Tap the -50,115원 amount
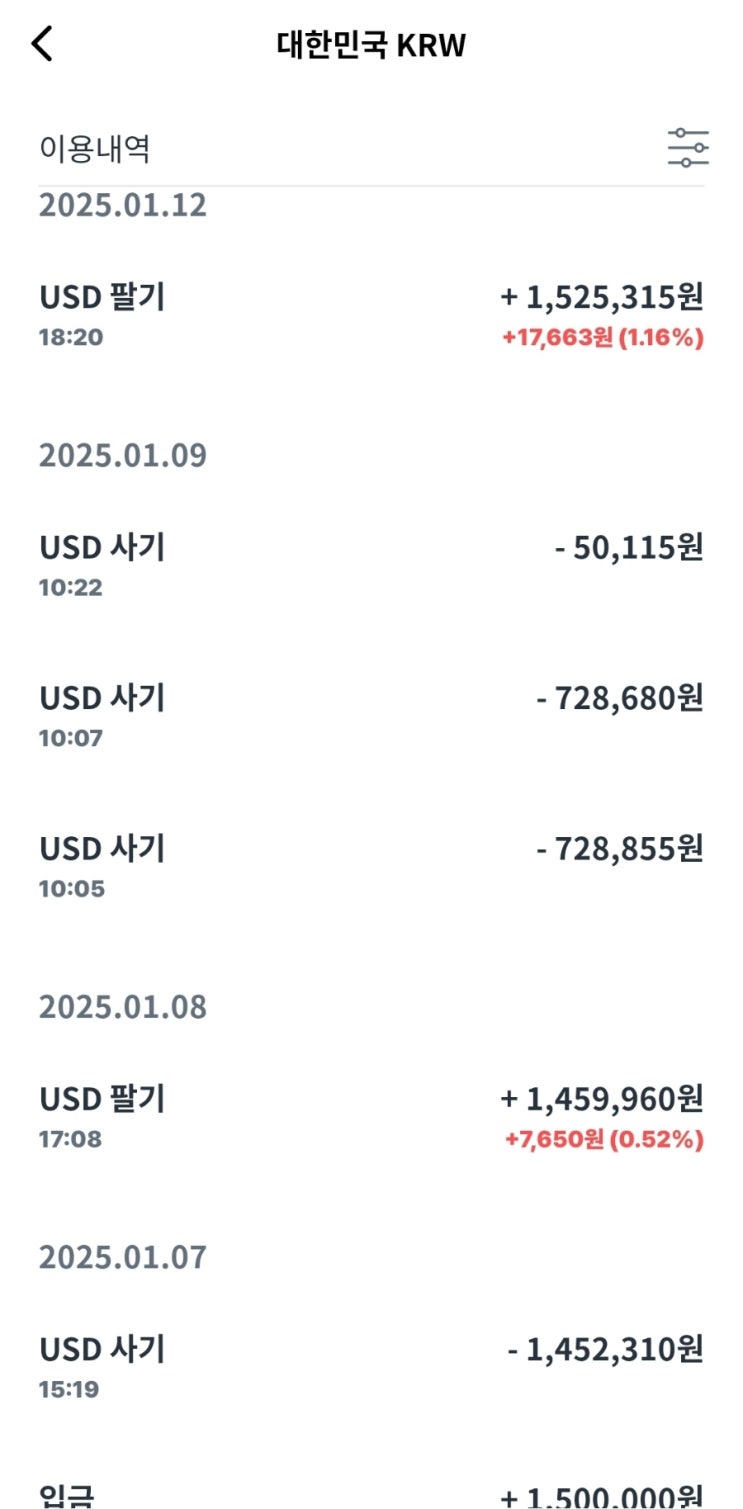 coord(629,548)
